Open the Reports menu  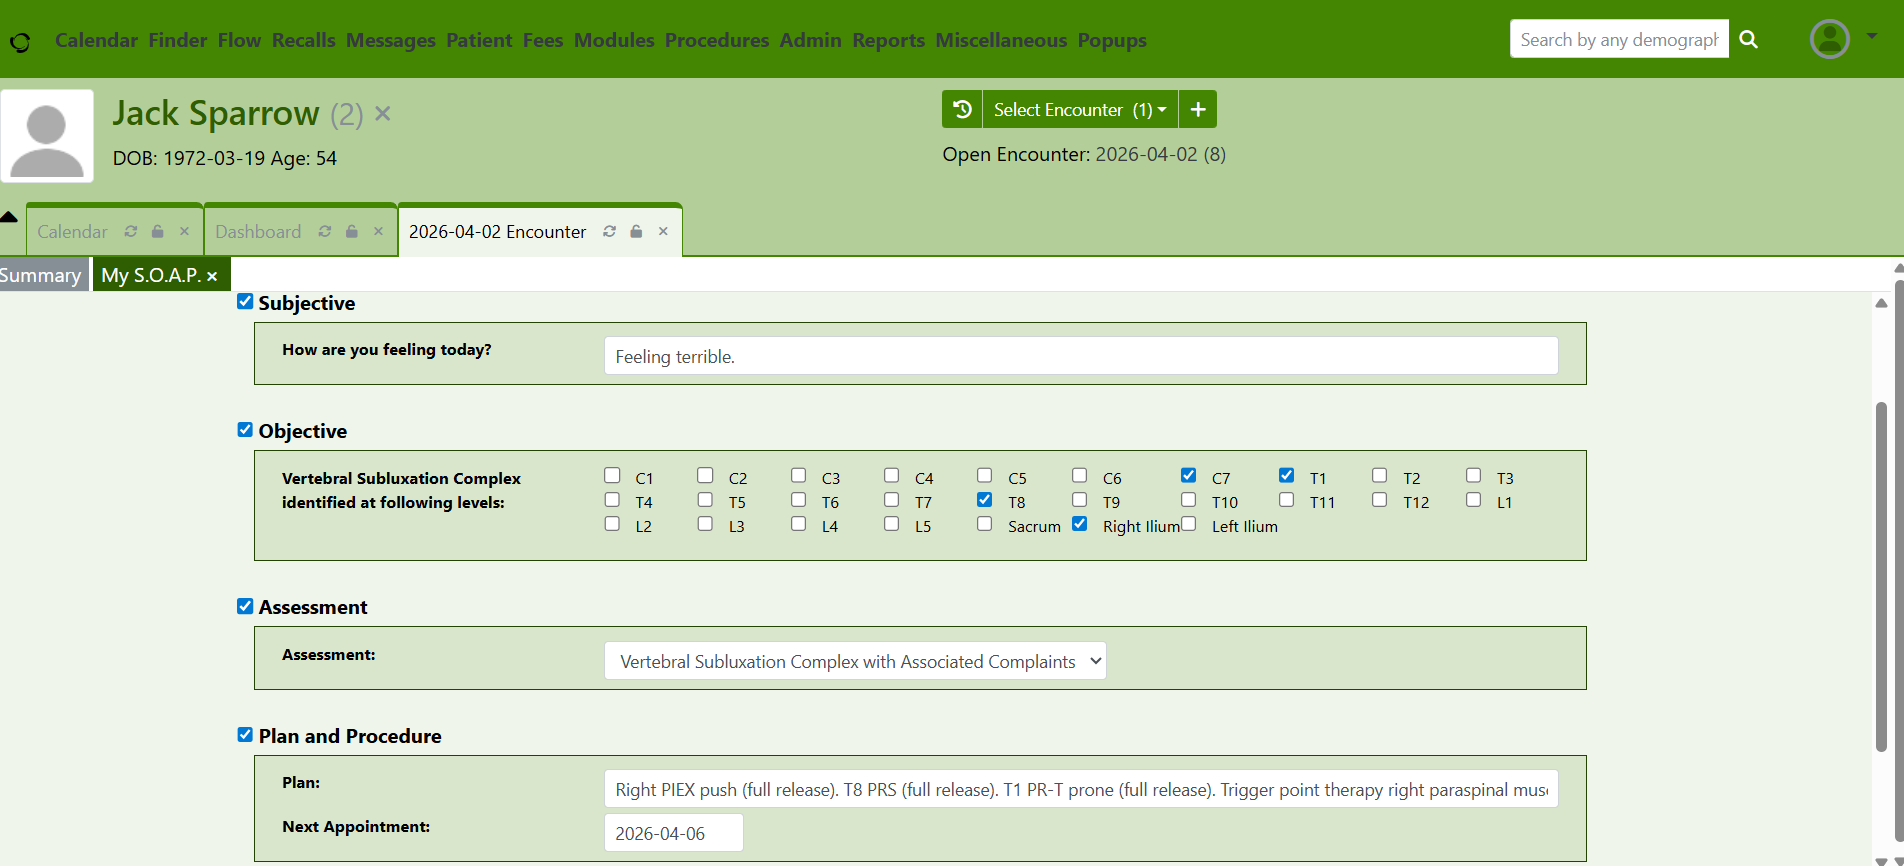888,40
